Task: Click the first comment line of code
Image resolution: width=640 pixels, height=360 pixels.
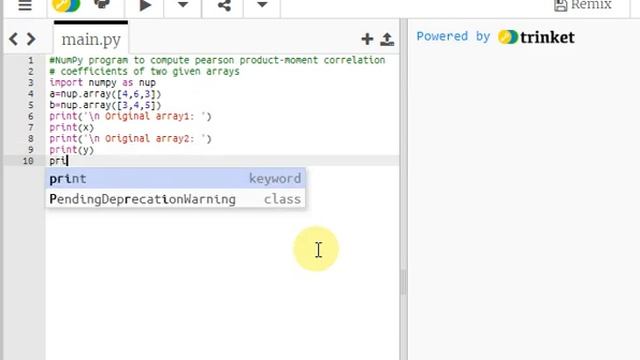Action: [x=217, y=60]
